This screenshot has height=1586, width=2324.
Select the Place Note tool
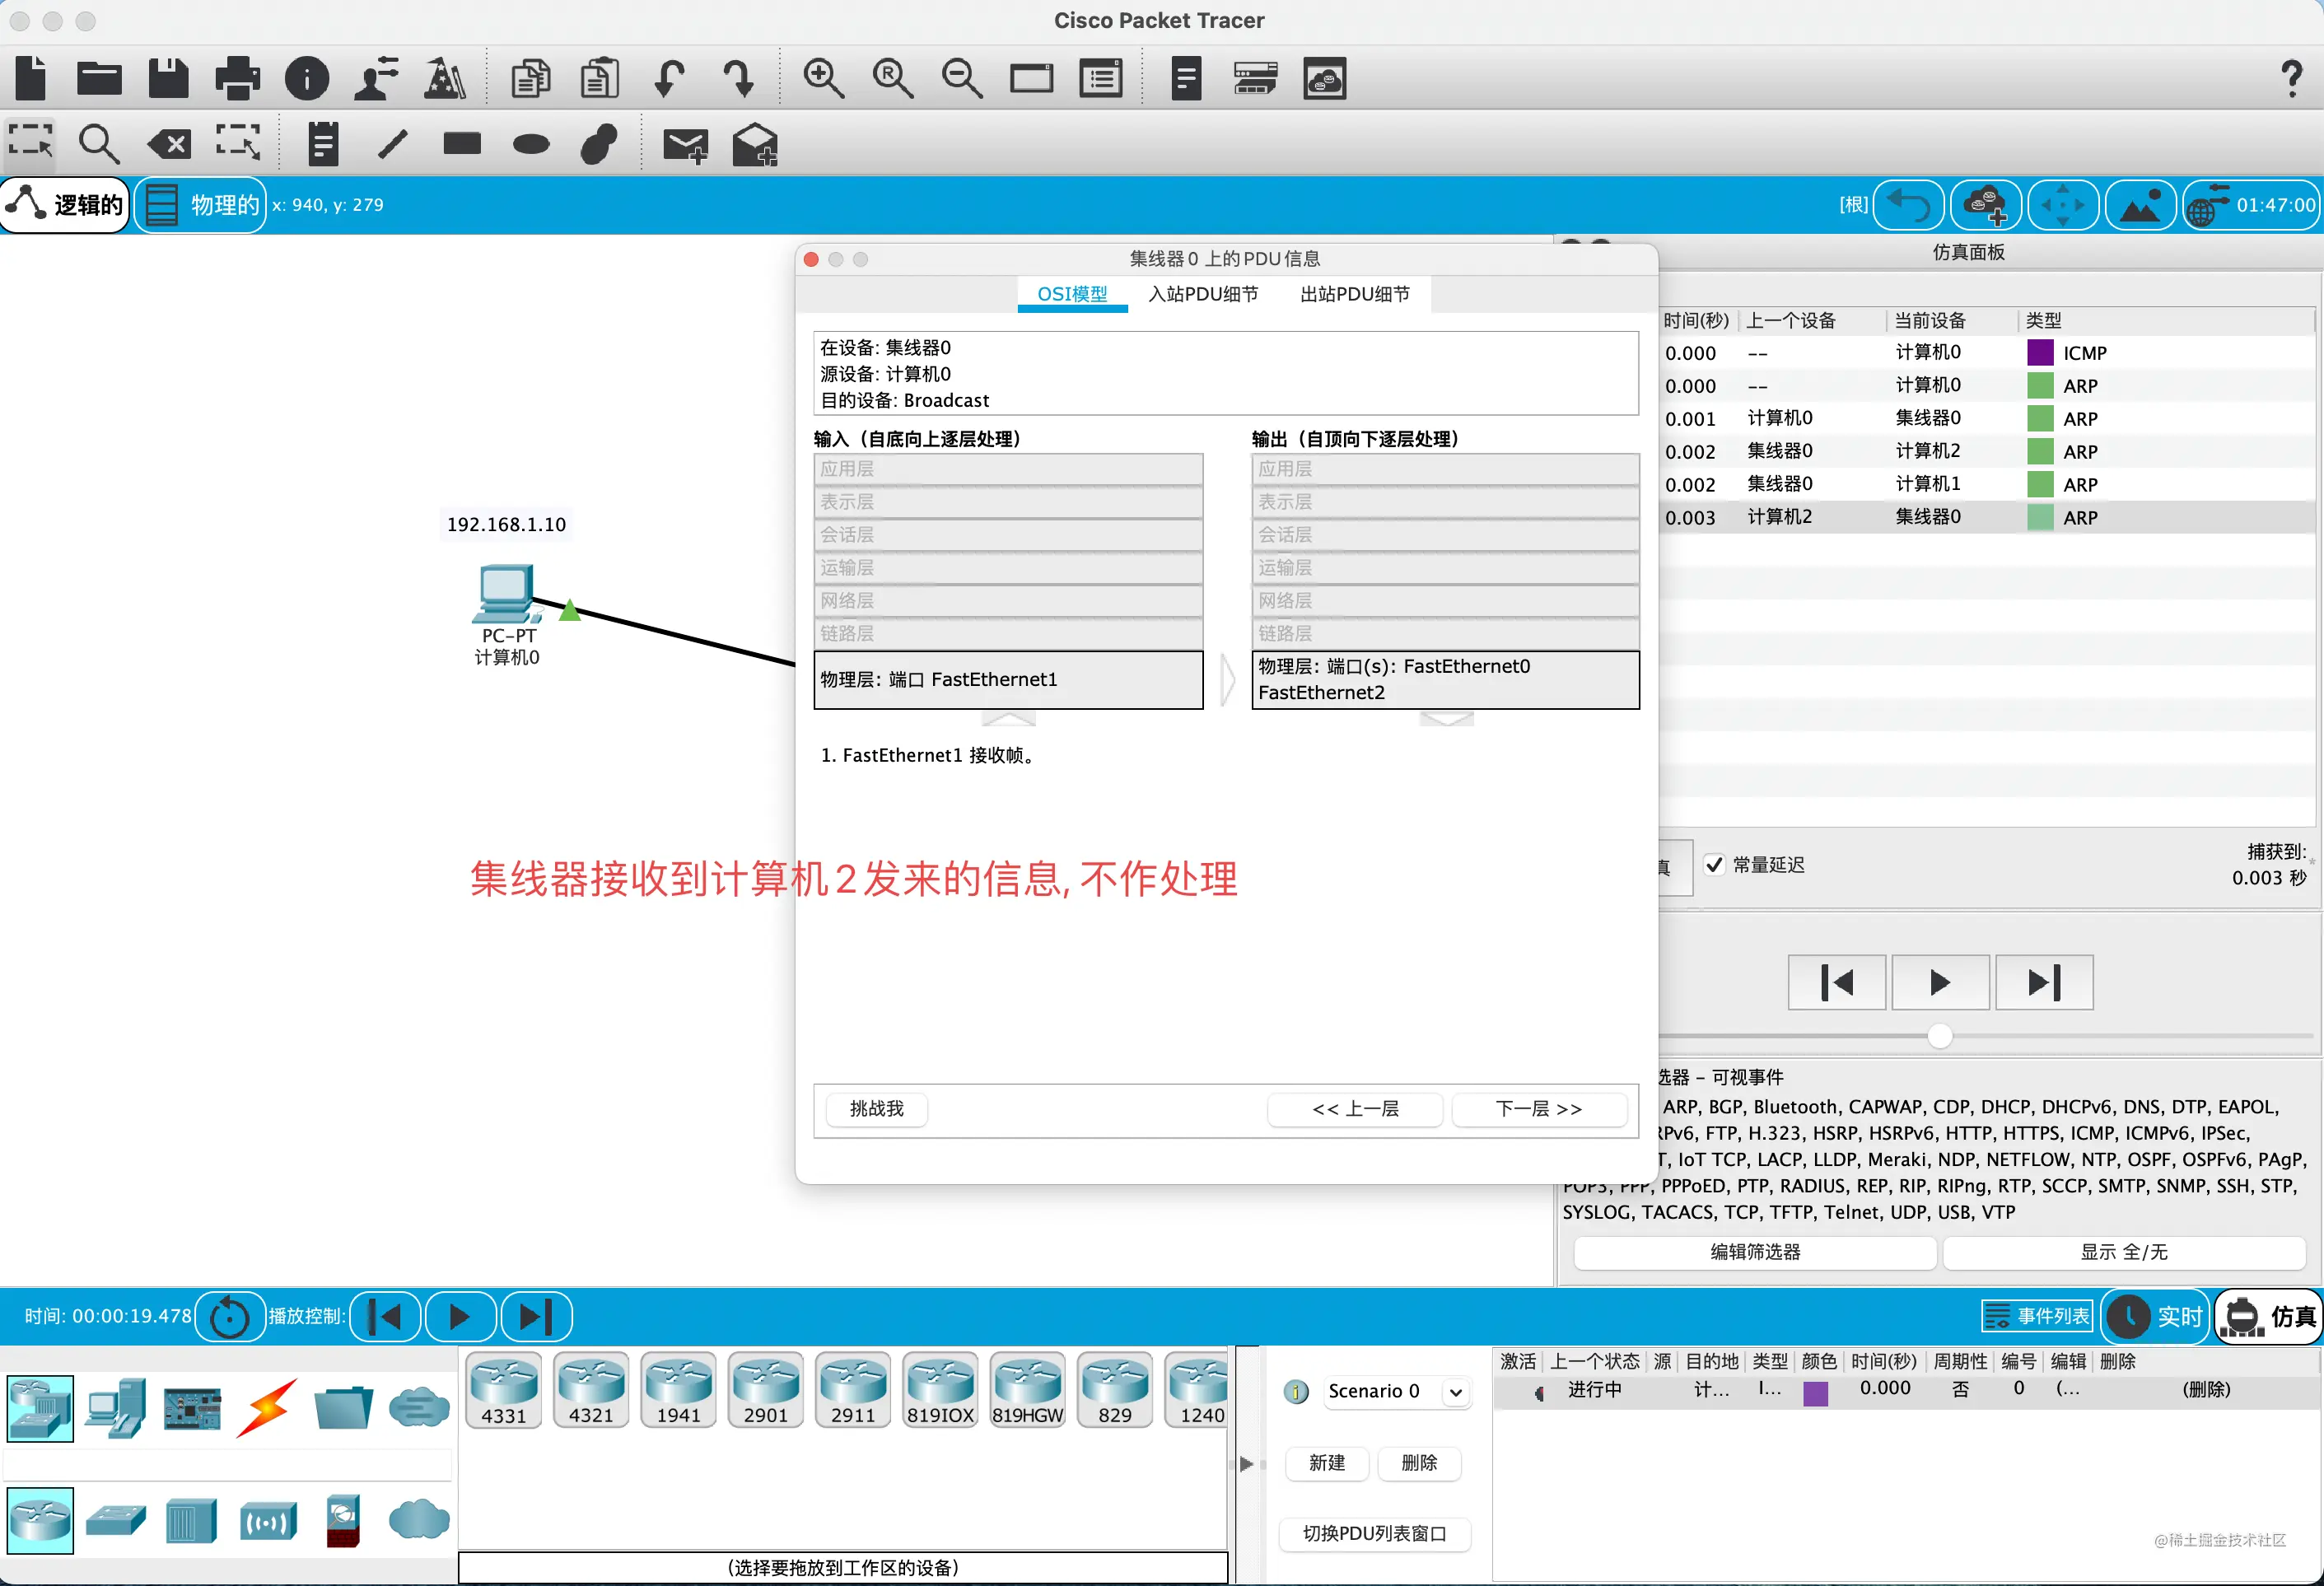point(323,144)
